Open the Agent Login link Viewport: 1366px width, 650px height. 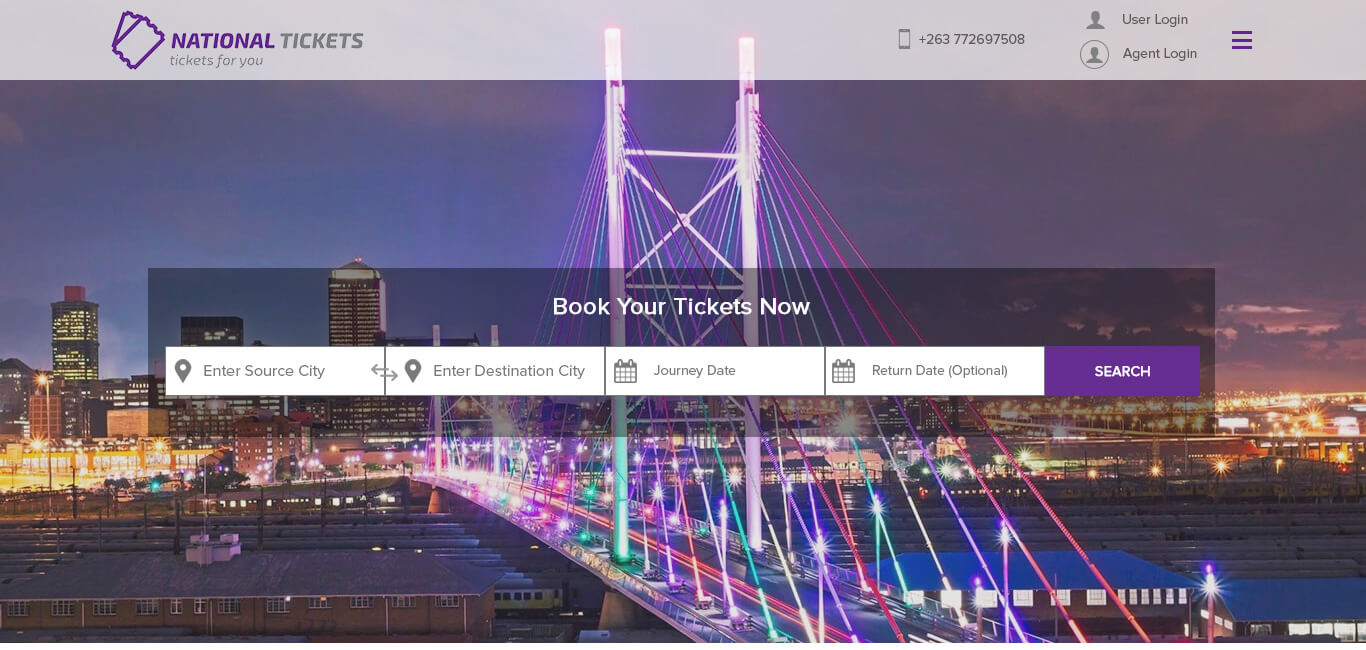pos(1160,54)
